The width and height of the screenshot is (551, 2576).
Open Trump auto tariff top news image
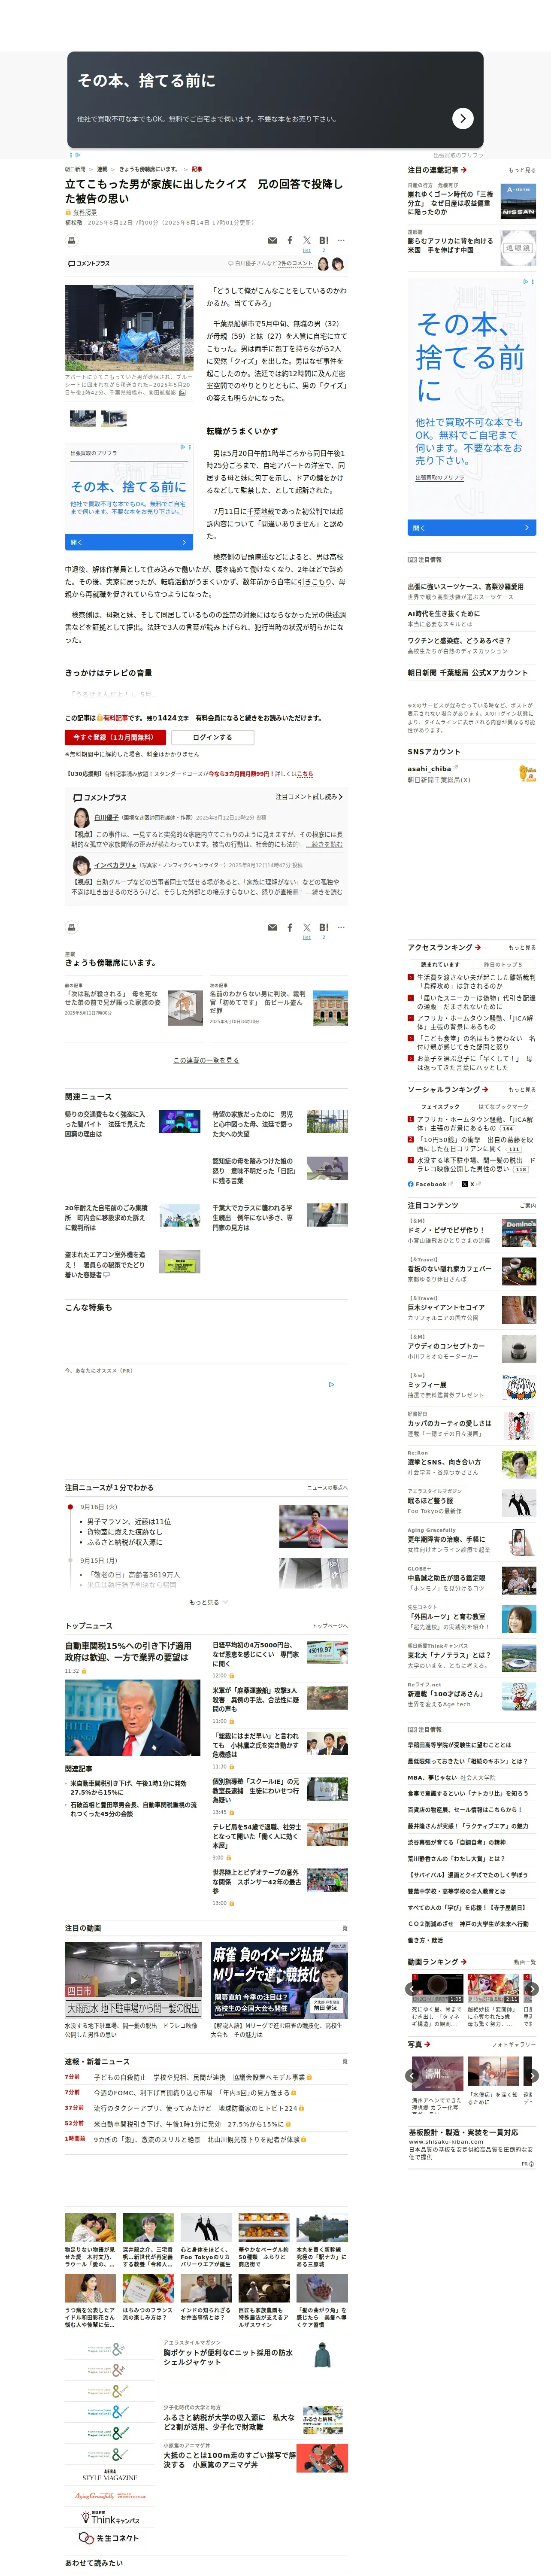pyautogui.click(x=132, y=1718)
